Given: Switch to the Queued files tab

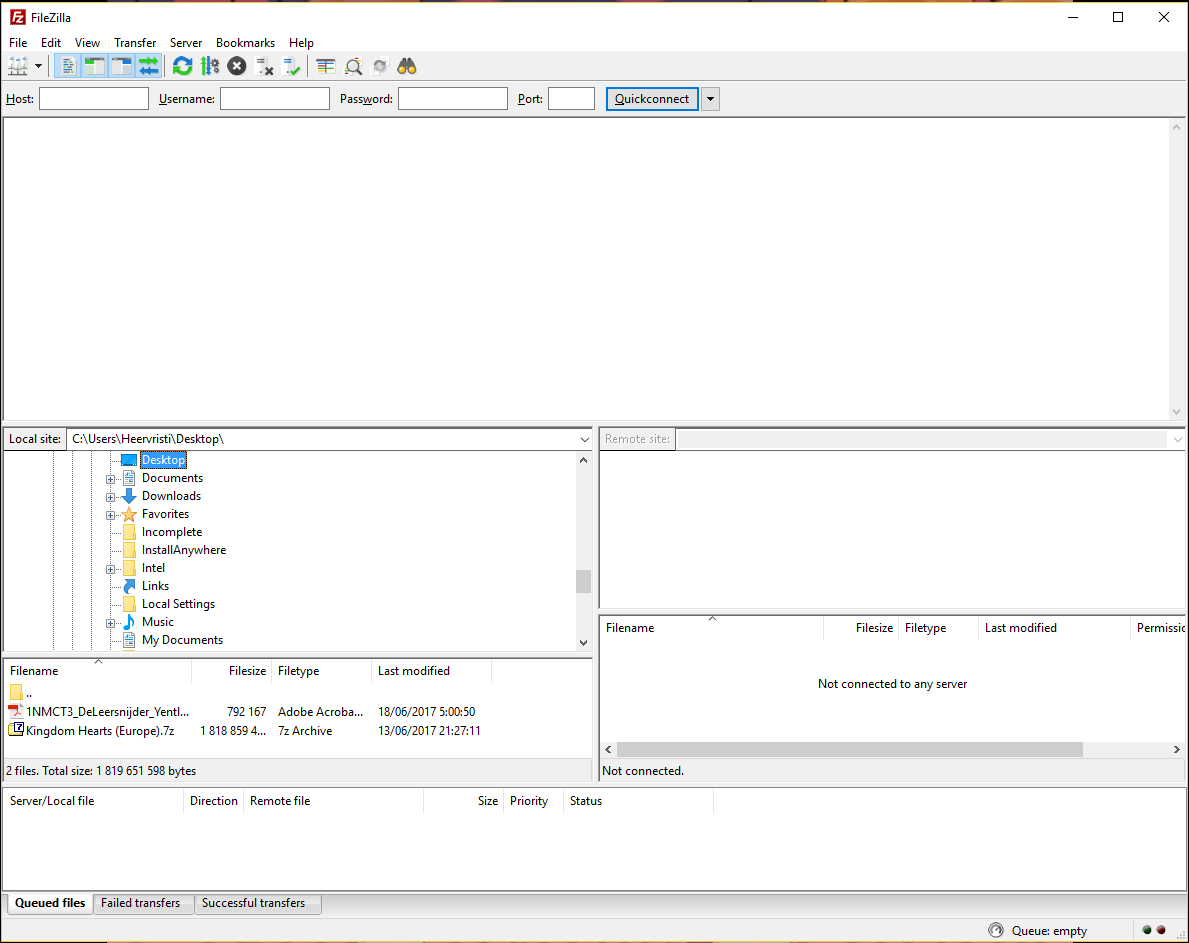Looking at the screenshot, I should 50,903.
